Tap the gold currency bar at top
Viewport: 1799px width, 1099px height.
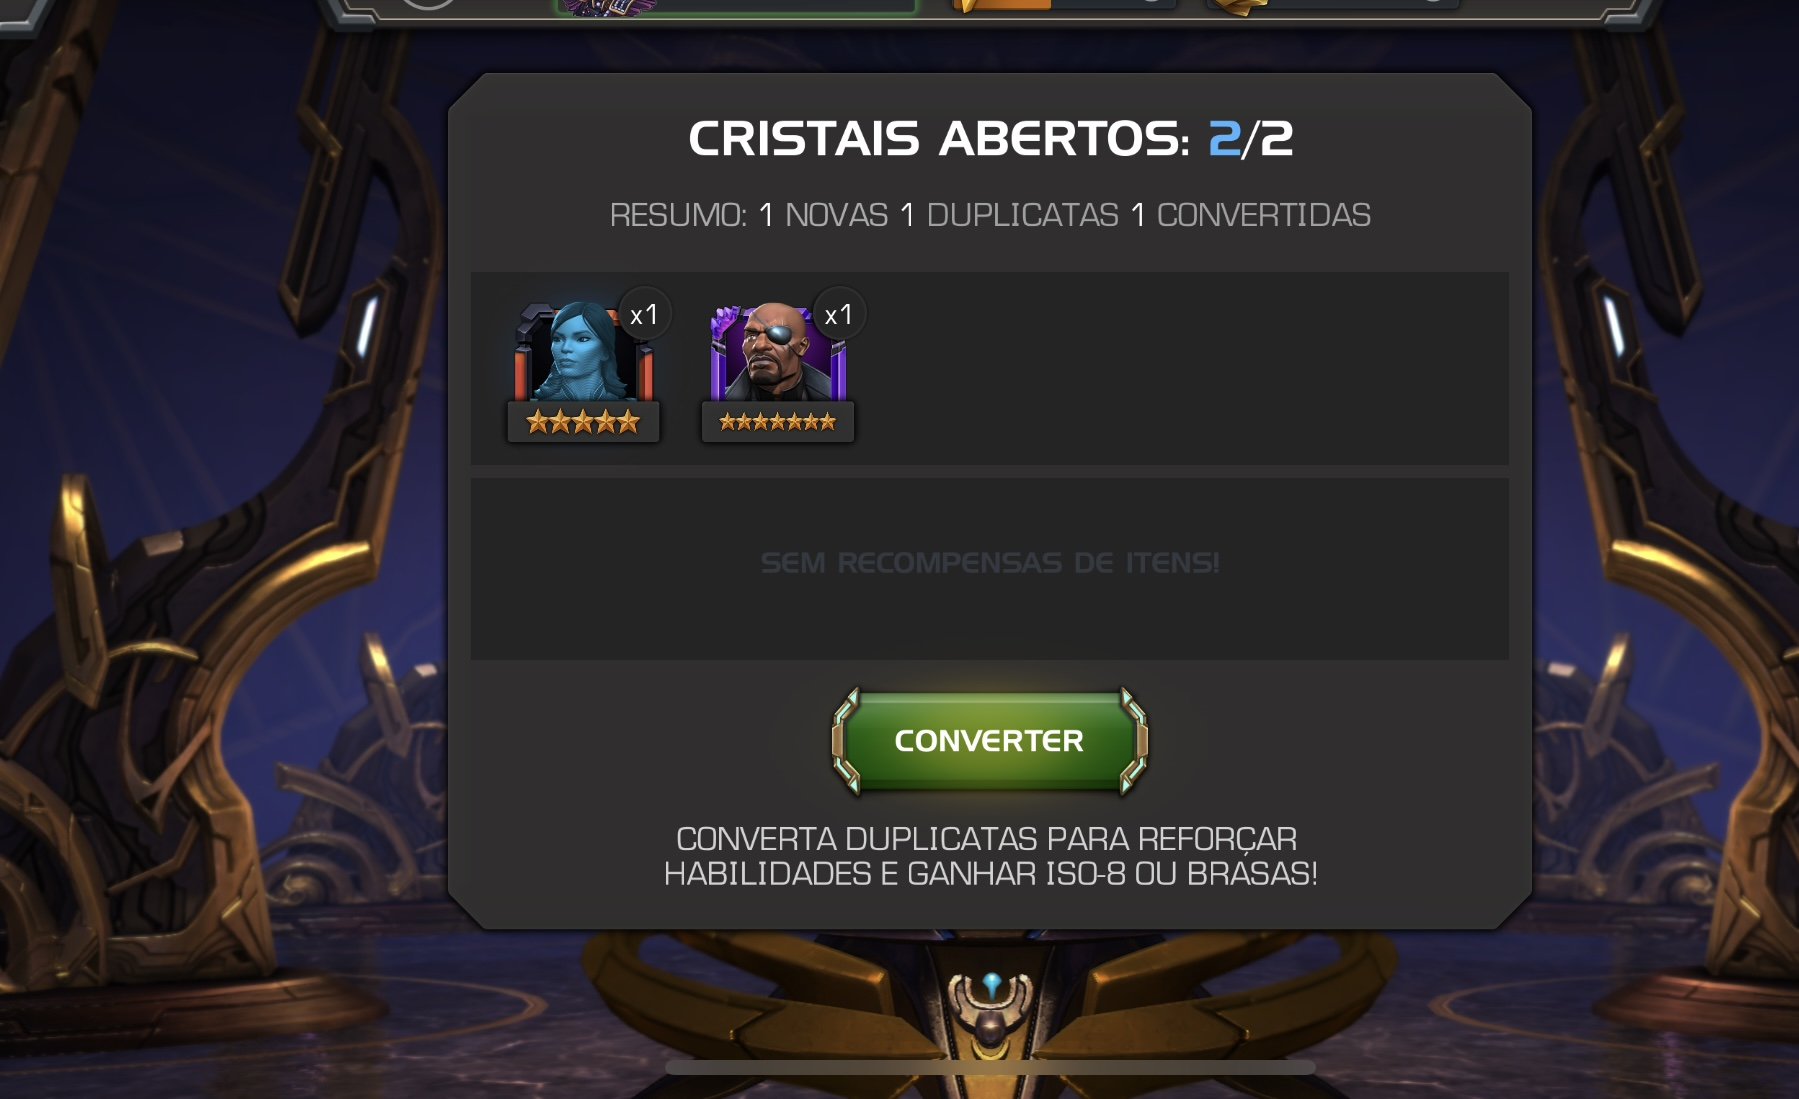(1062, 5)
